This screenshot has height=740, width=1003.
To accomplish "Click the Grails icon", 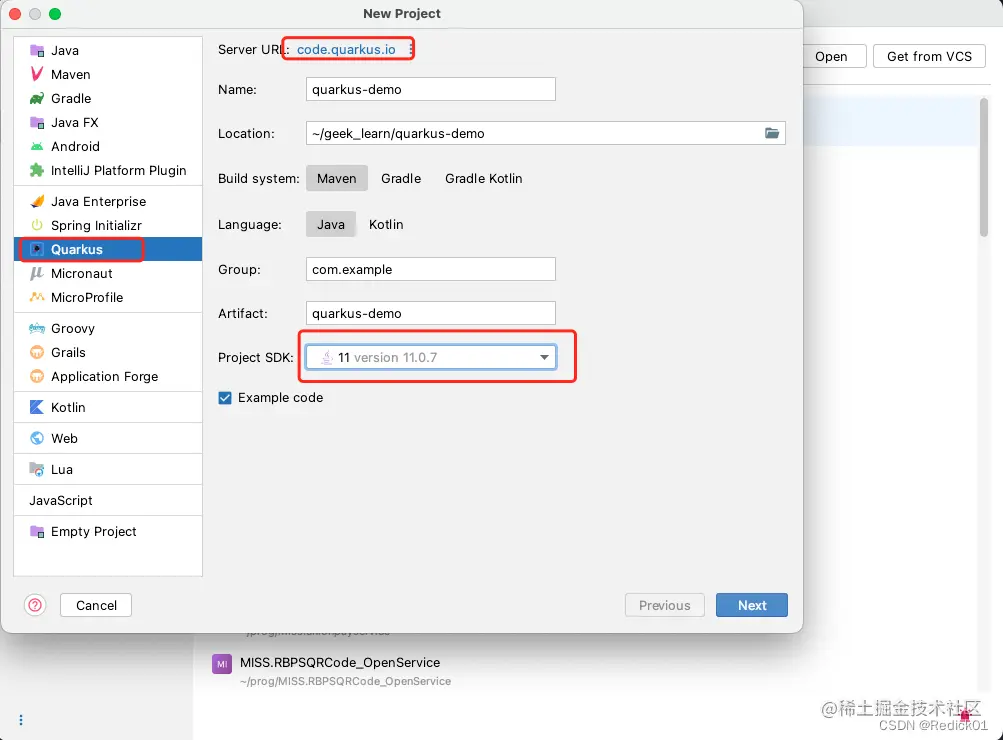I will 37,352.
